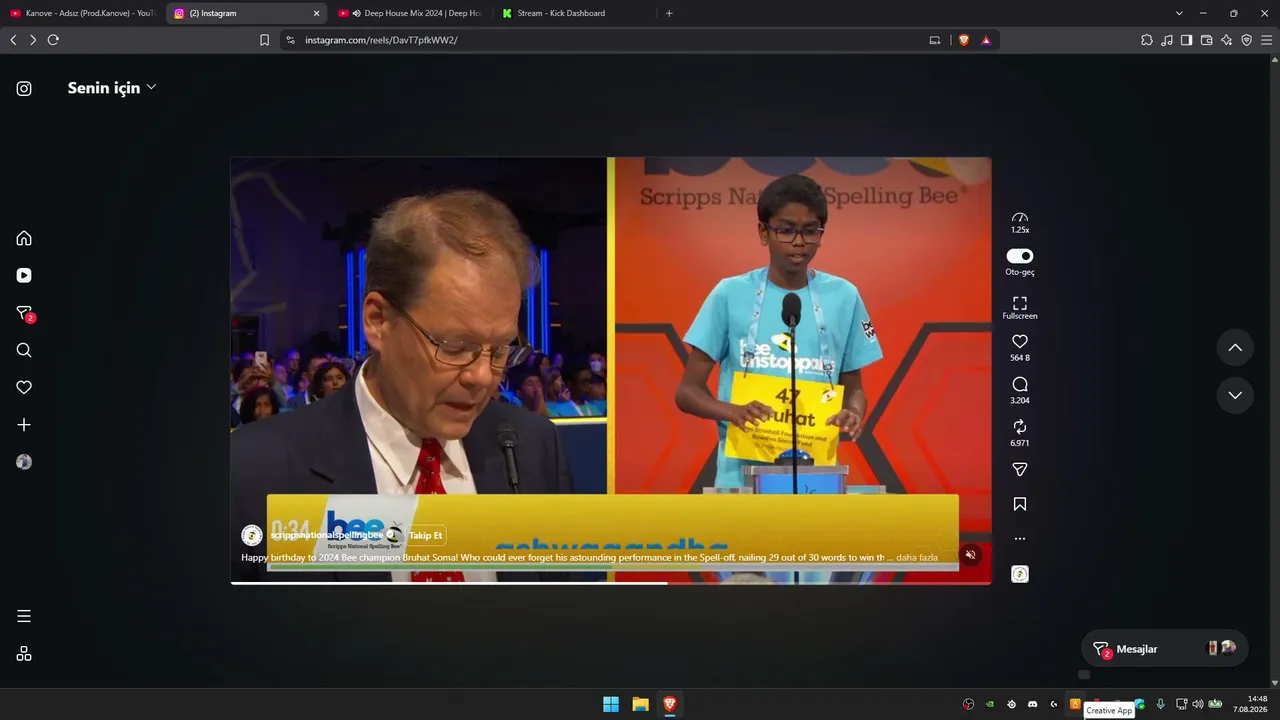This screenshot has height=720, width=1280.
Task: Open the browser main menu
Action: coord(1266,40)
